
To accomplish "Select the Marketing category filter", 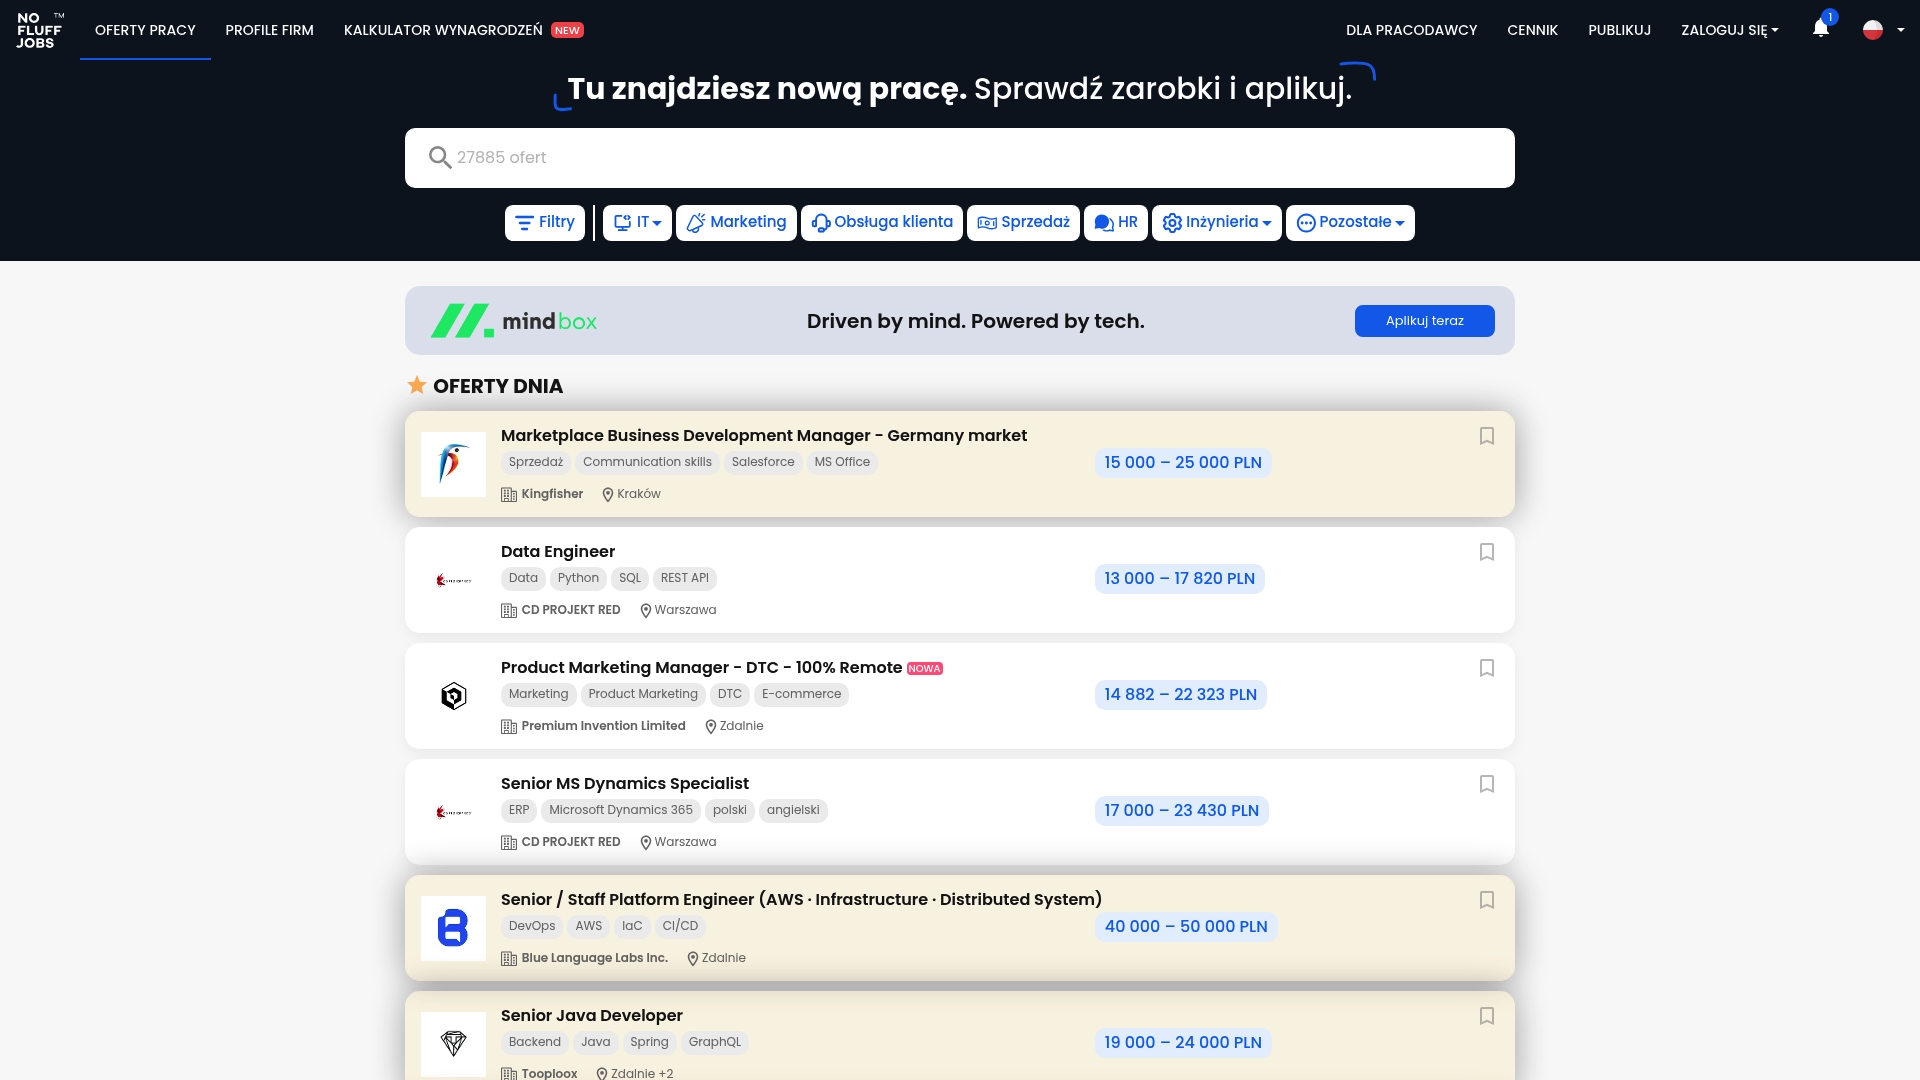I will tap(736, 223).
